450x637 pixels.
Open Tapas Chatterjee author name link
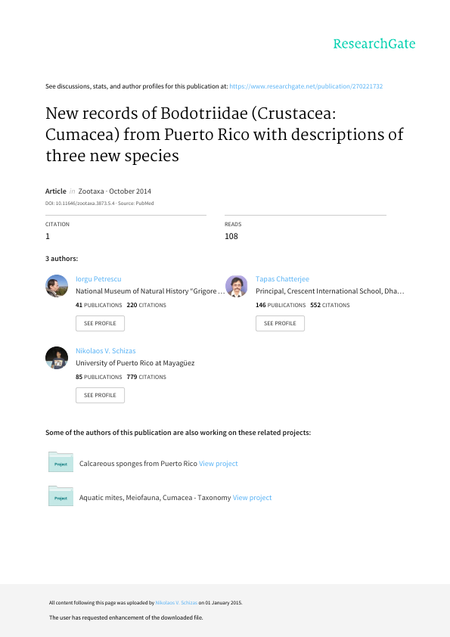282,279
